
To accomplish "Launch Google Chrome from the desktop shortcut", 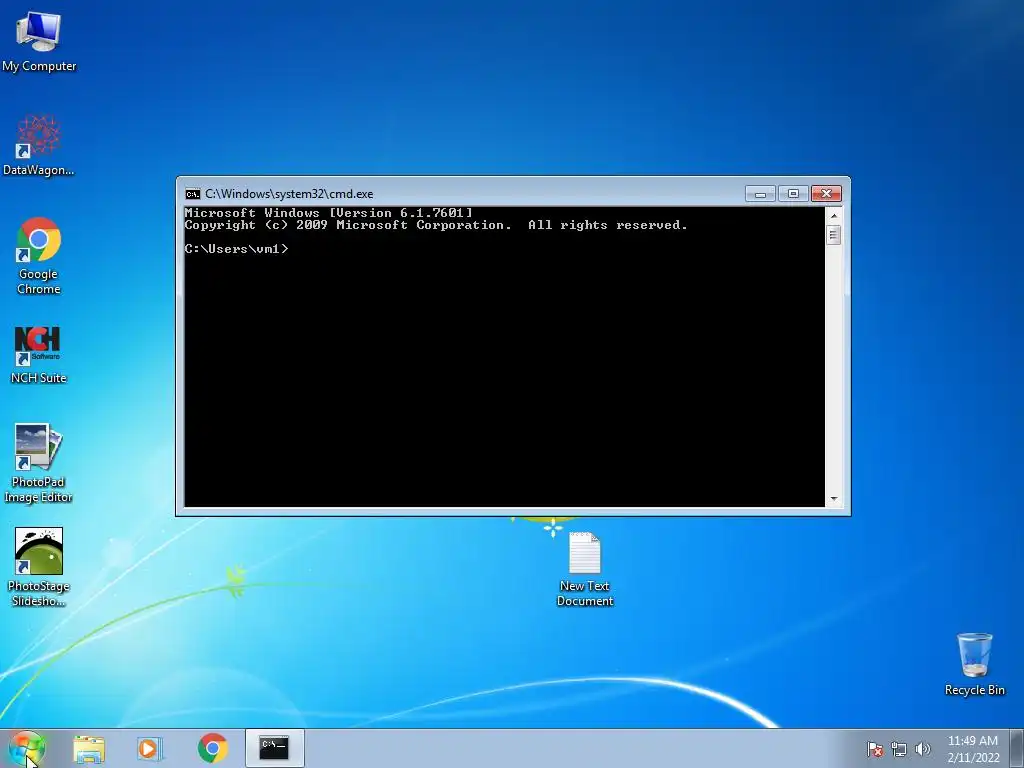I will click(x=39, y=256).
